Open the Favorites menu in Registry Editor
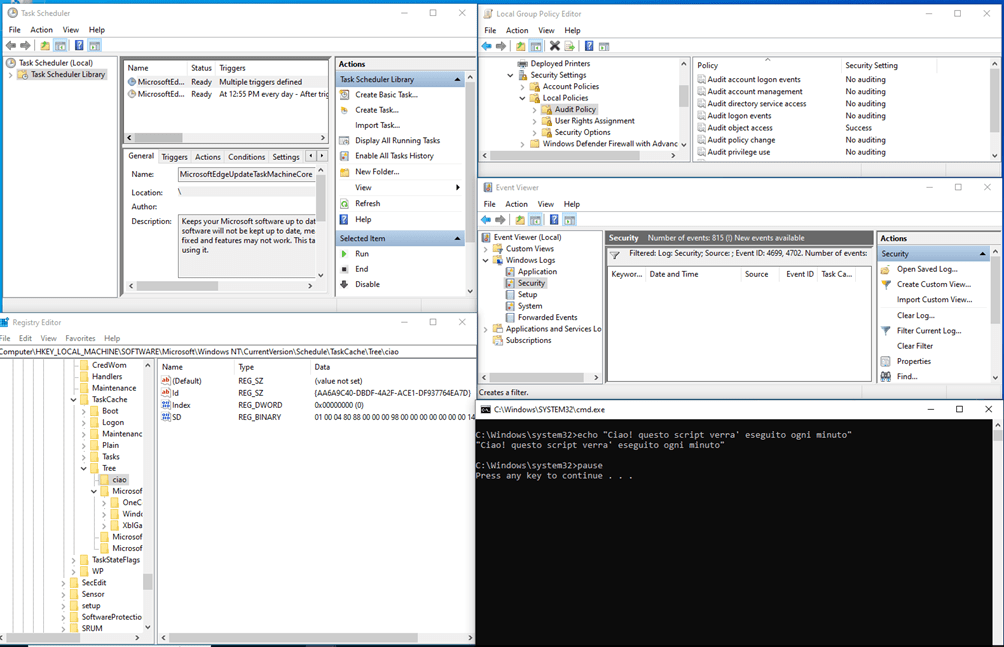This screenshot has width=1004, height=647. click(80, 339)
